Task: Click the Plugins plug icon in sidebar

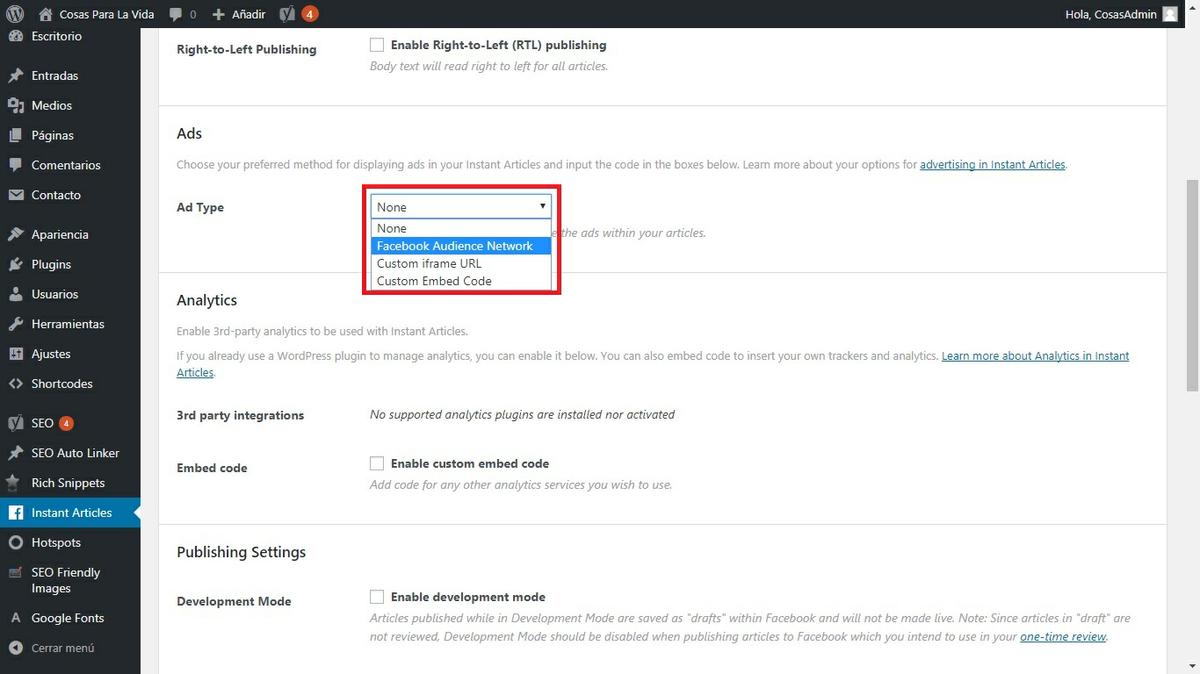Action: tap(15, 265)
